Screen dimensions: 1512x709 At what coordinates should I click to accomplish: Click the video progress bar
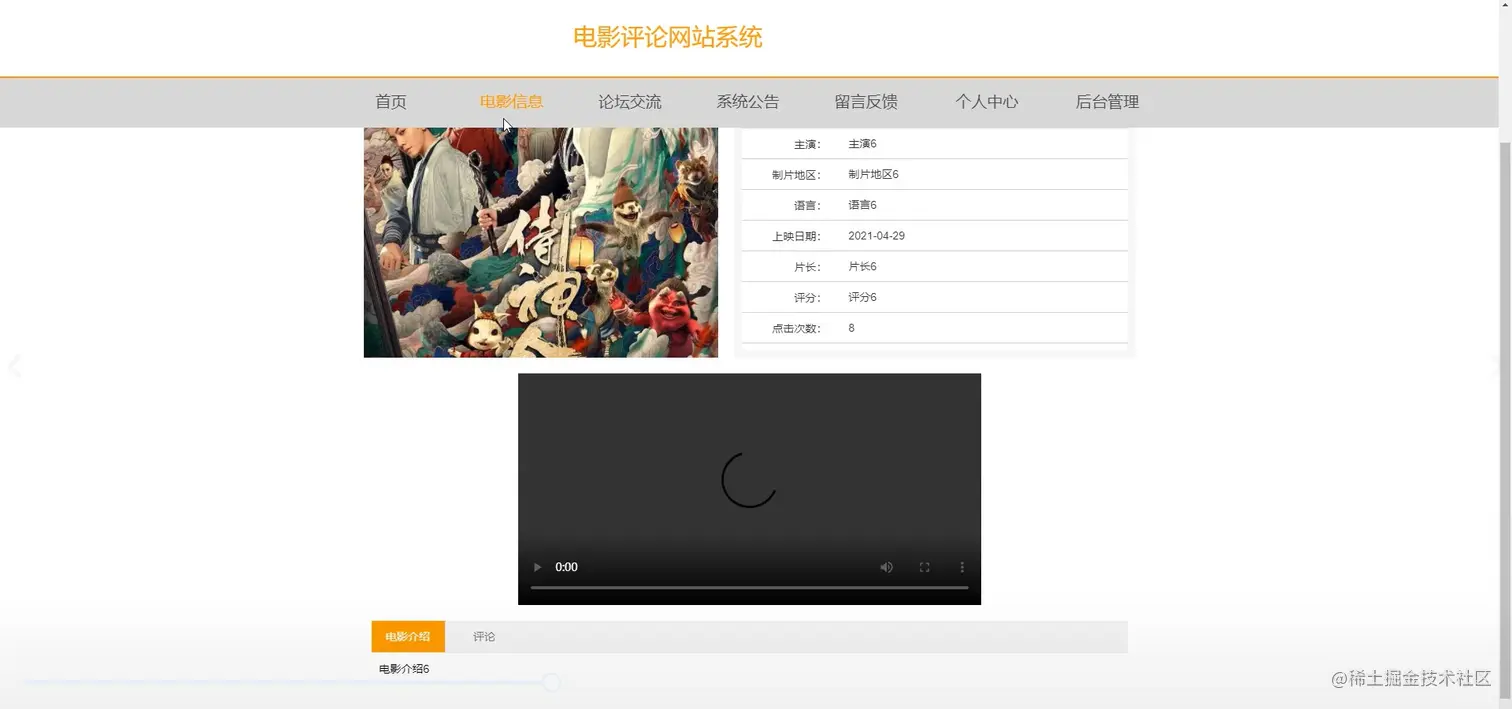coord(749,588)
